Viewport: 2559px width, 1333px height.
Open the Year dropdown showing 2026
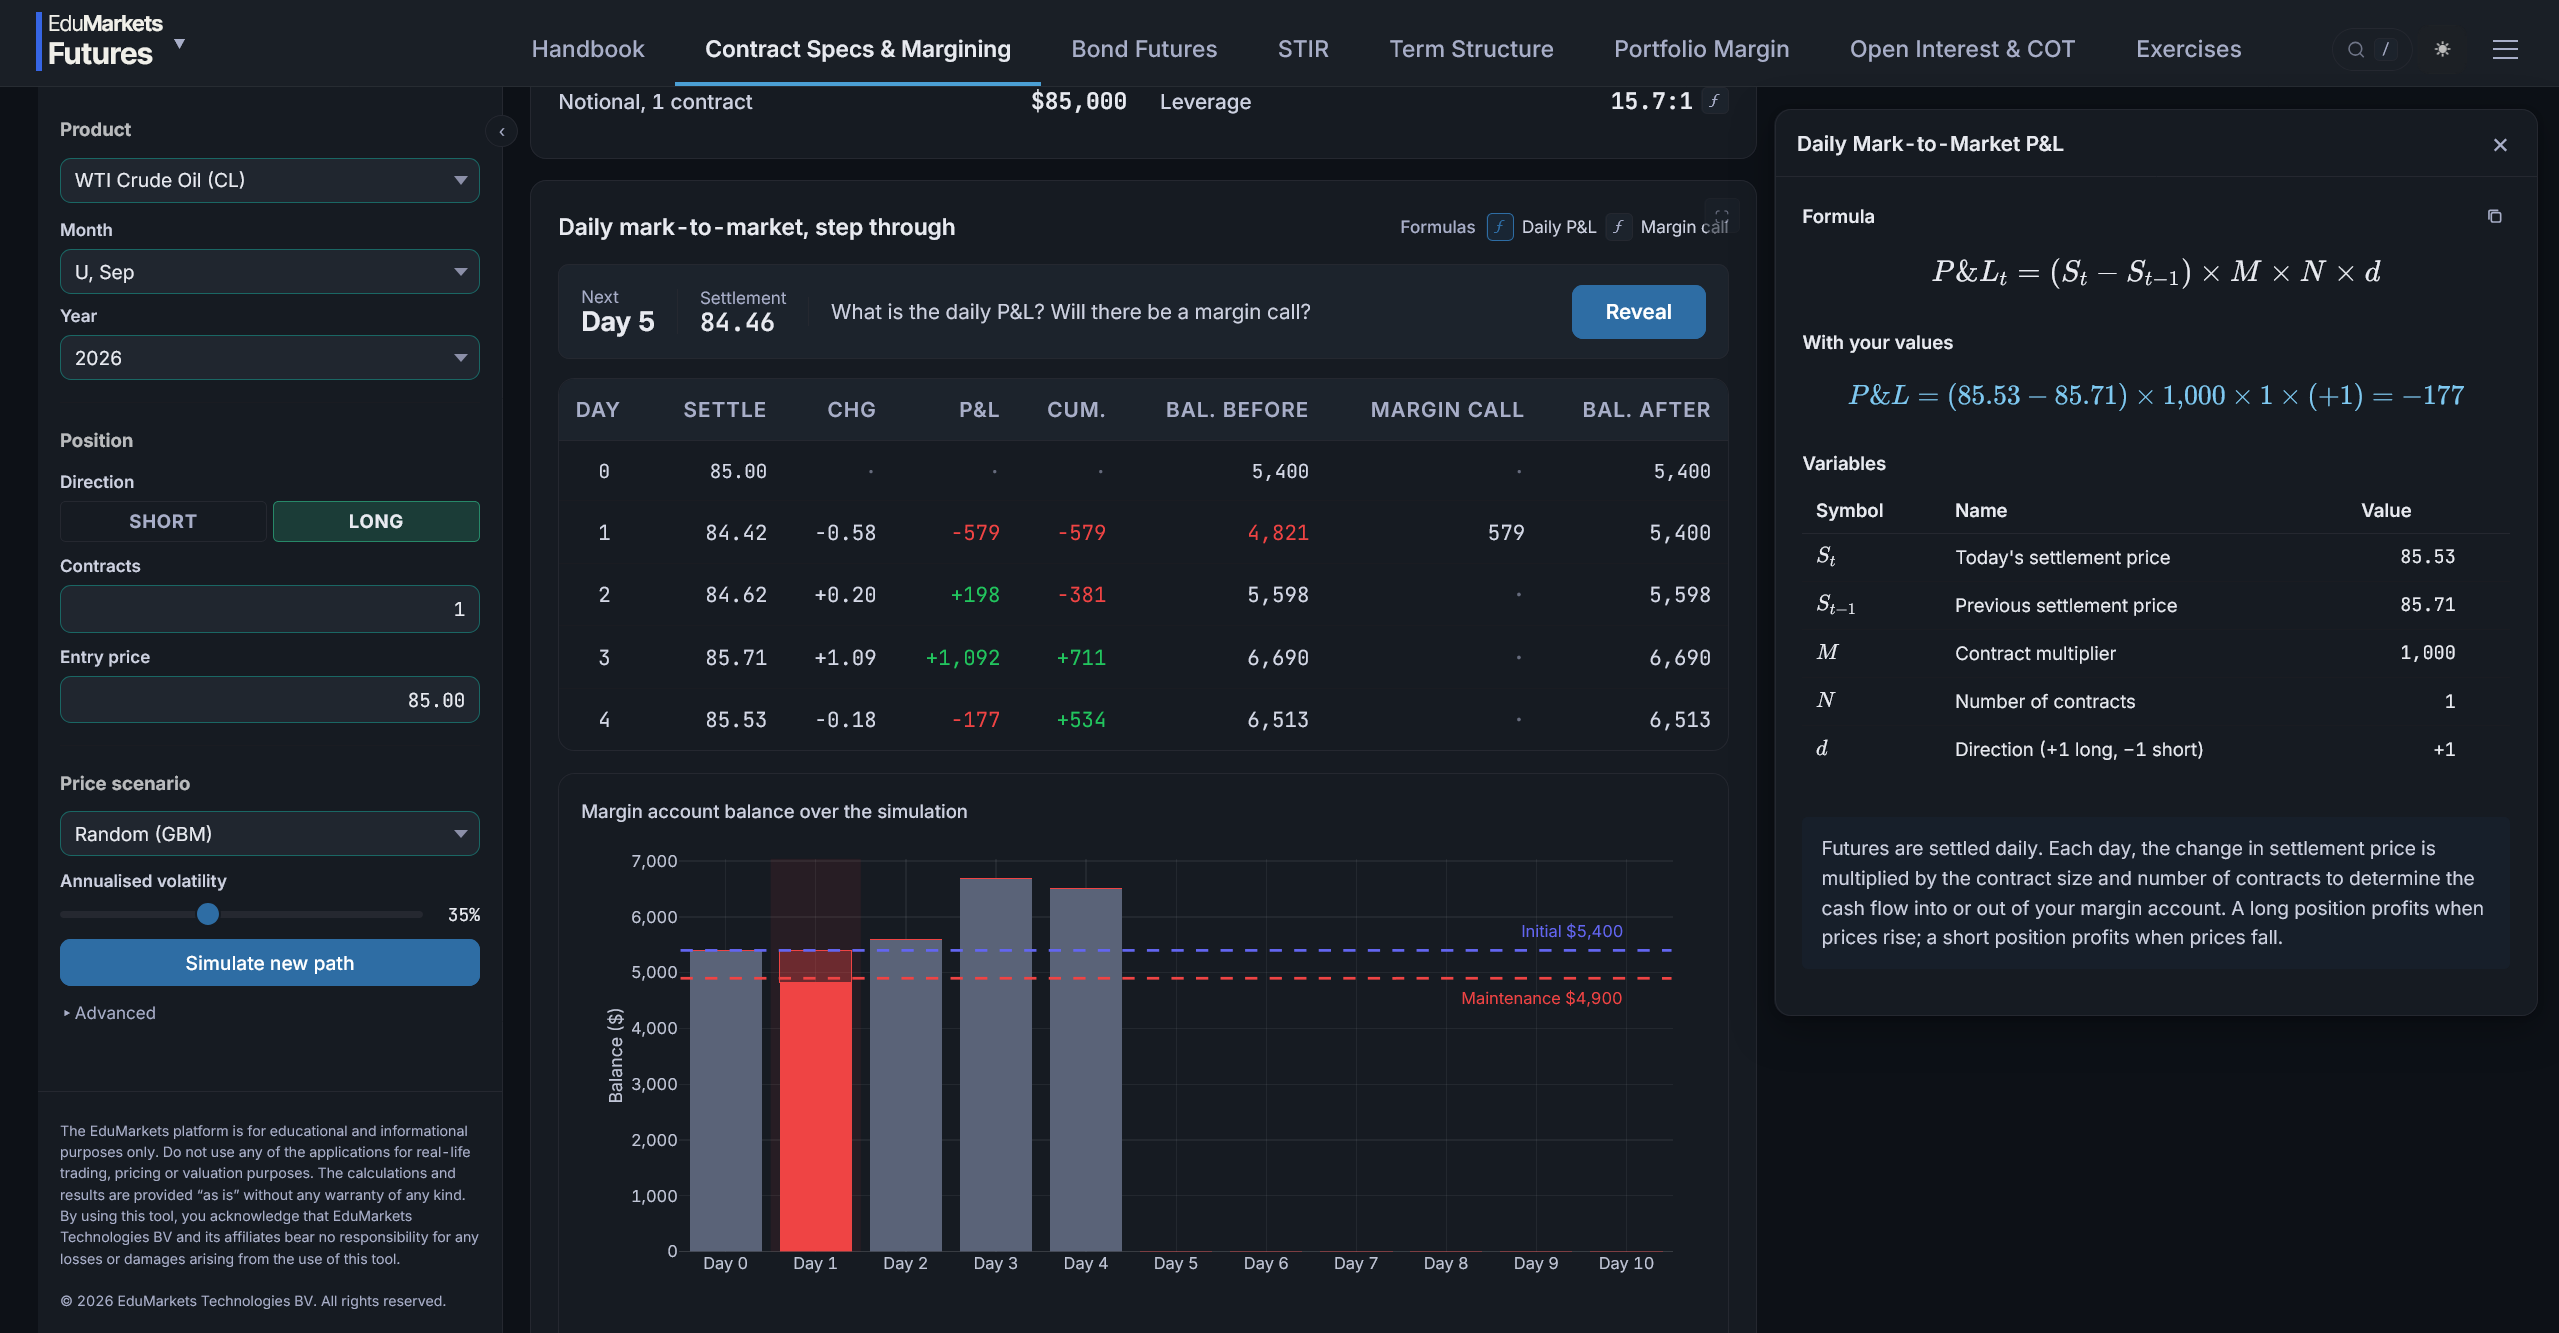(x=270, y=358)
